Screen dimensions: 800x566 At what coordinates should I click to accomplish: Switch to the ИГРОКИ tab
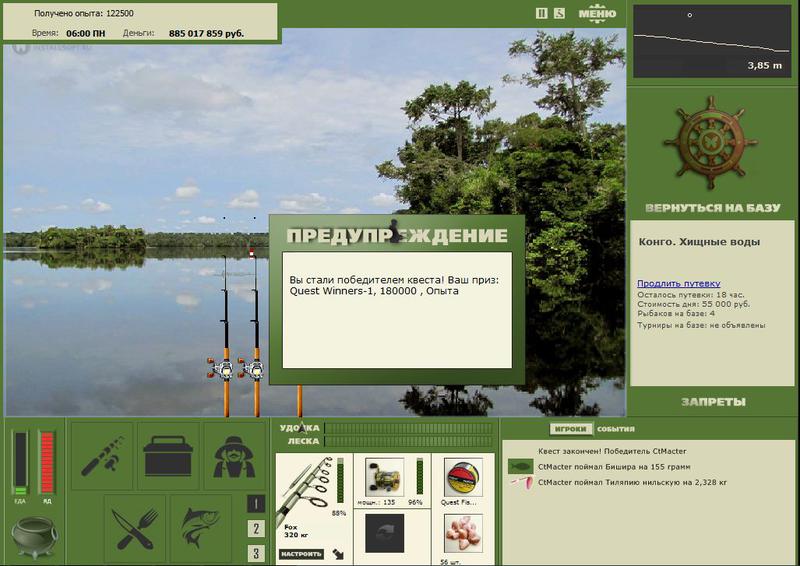[570, 429]
